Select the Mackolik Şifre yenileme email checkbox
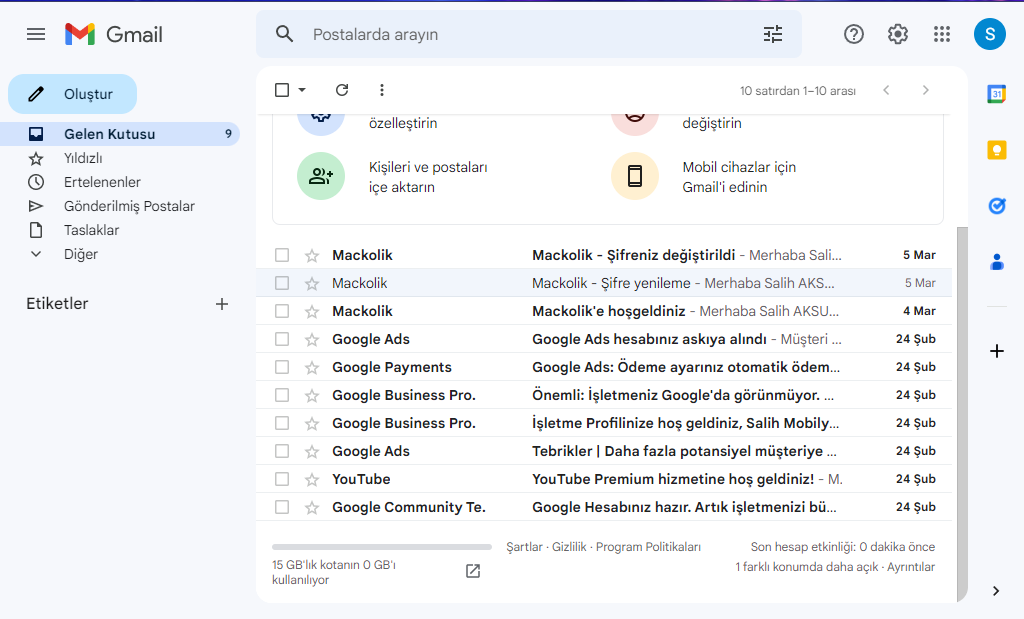The image size is (1024, 619). (282, 283)
